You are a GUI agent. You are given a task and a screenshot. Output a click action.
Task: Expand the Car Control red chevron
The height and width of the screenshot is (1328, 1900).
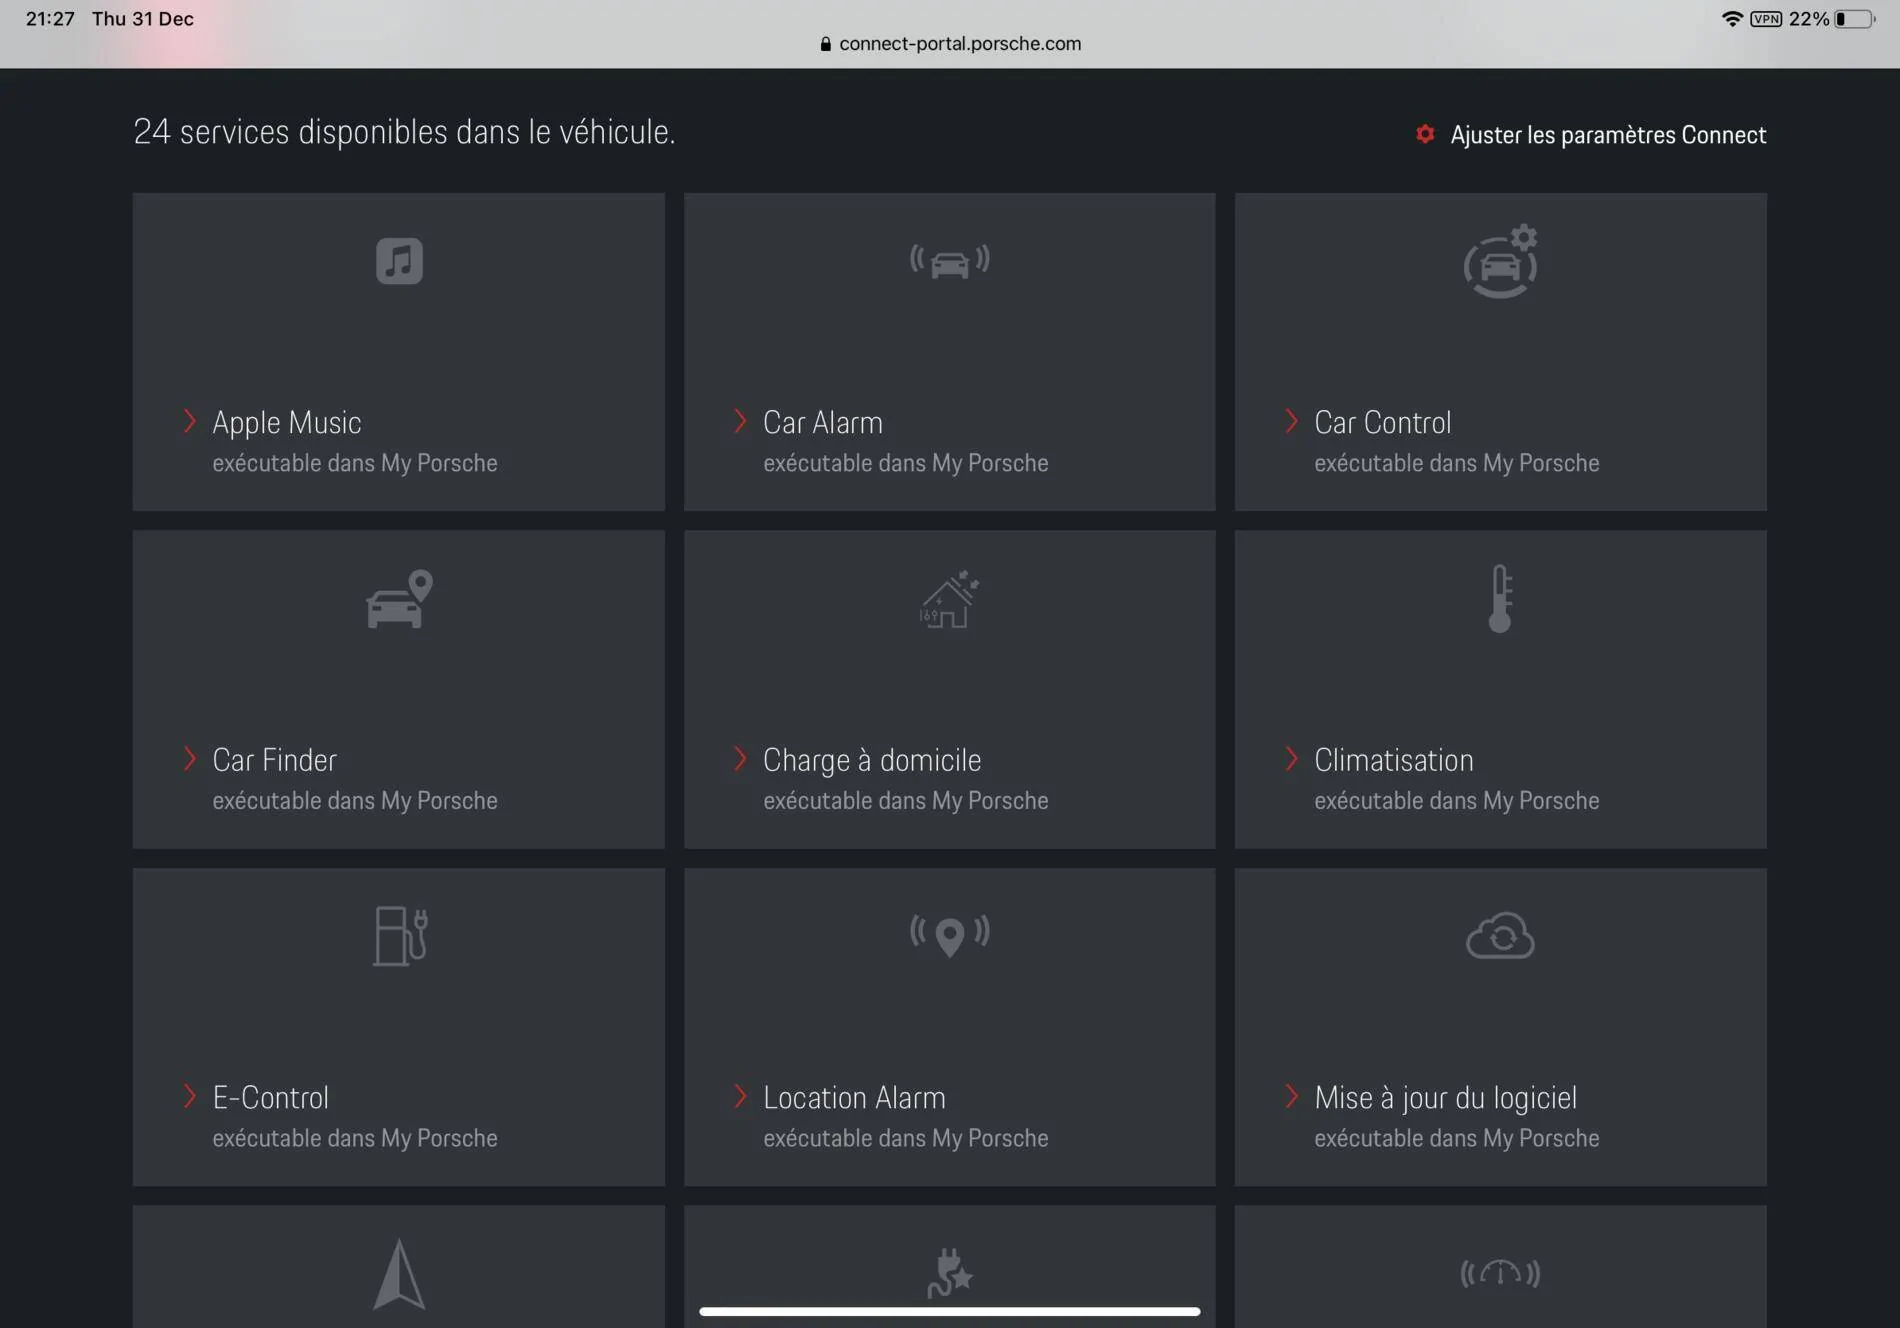1291,421
